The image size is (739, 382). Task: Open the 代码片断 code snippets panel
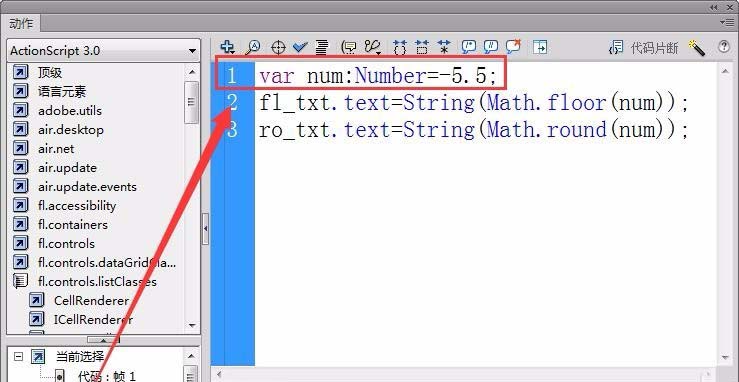coord(644,47)
